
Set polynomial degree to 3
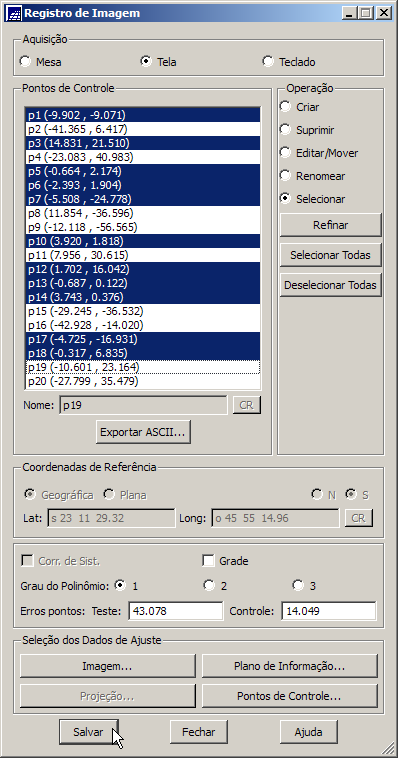pos(298,586)
